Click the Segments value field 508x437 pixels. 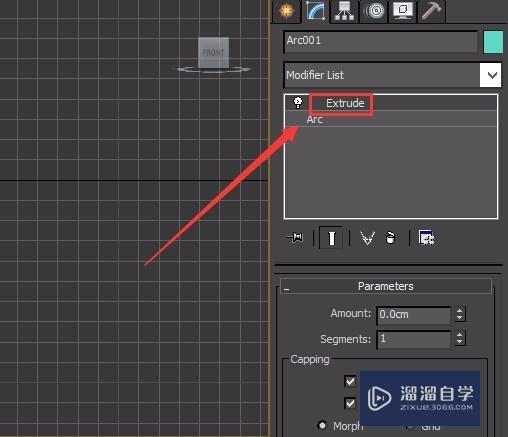point(413,340)
